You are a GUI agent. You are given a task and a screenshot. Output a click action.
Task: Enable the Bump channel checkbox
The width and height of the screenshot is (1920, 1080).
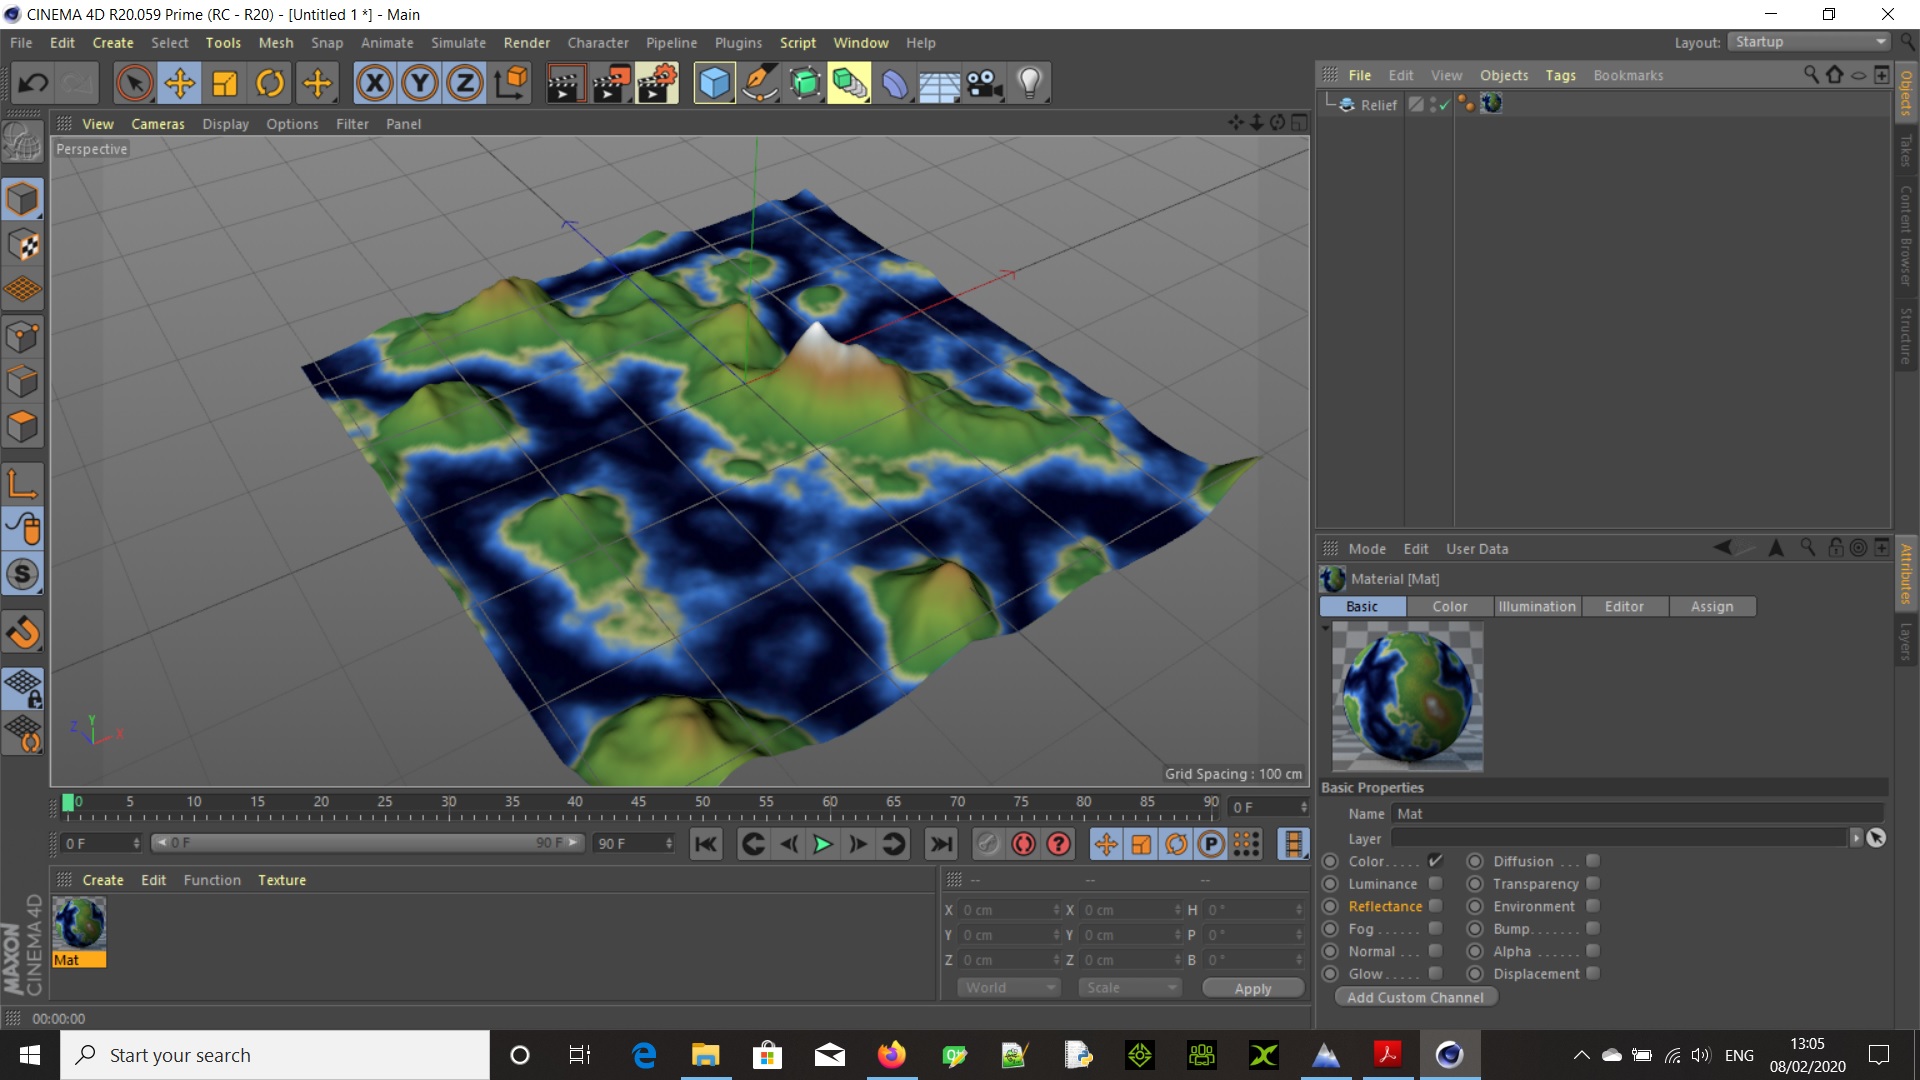tap(1593, 928)
